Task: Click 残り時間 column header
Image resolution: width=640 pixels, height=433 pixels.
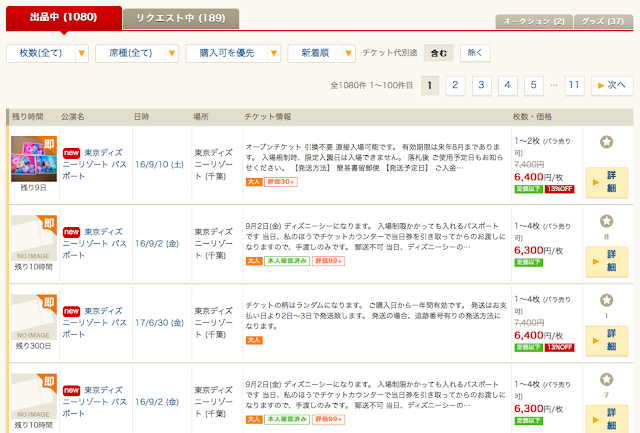Action: 28,117
